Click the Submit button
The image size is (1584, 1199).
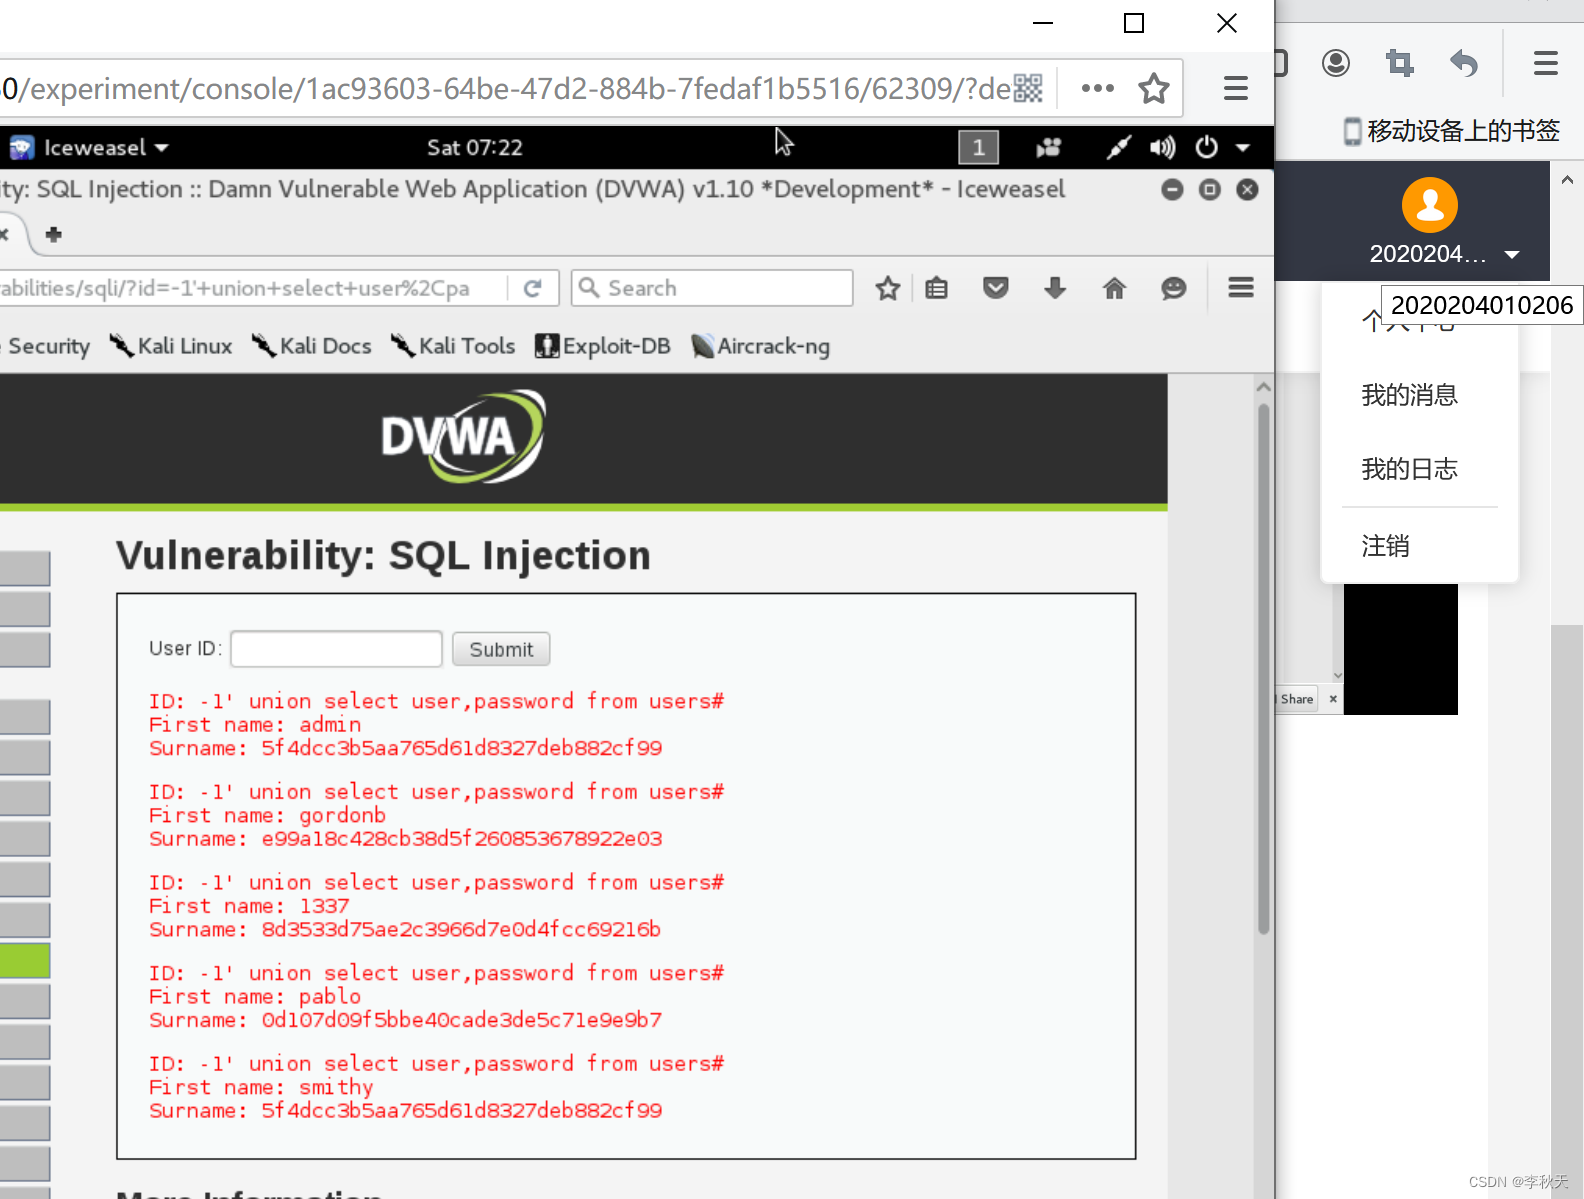point(501,649)
